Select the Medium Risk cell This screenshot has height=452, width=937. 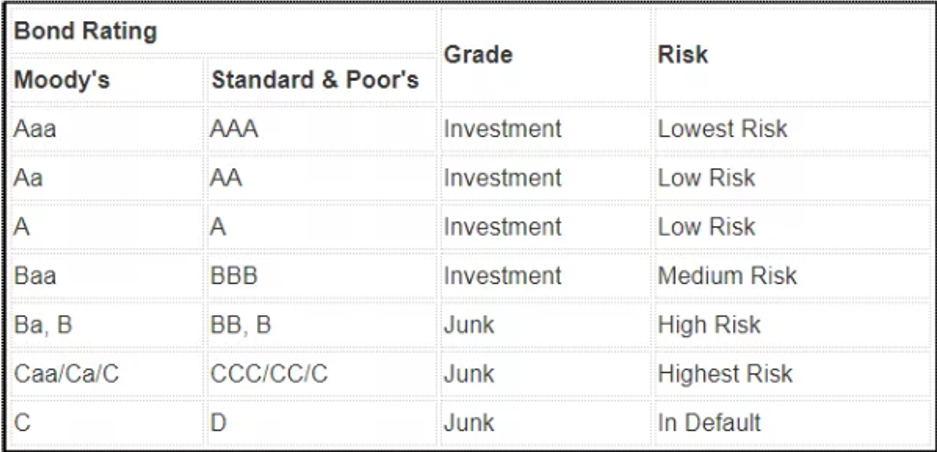[727, 276]
